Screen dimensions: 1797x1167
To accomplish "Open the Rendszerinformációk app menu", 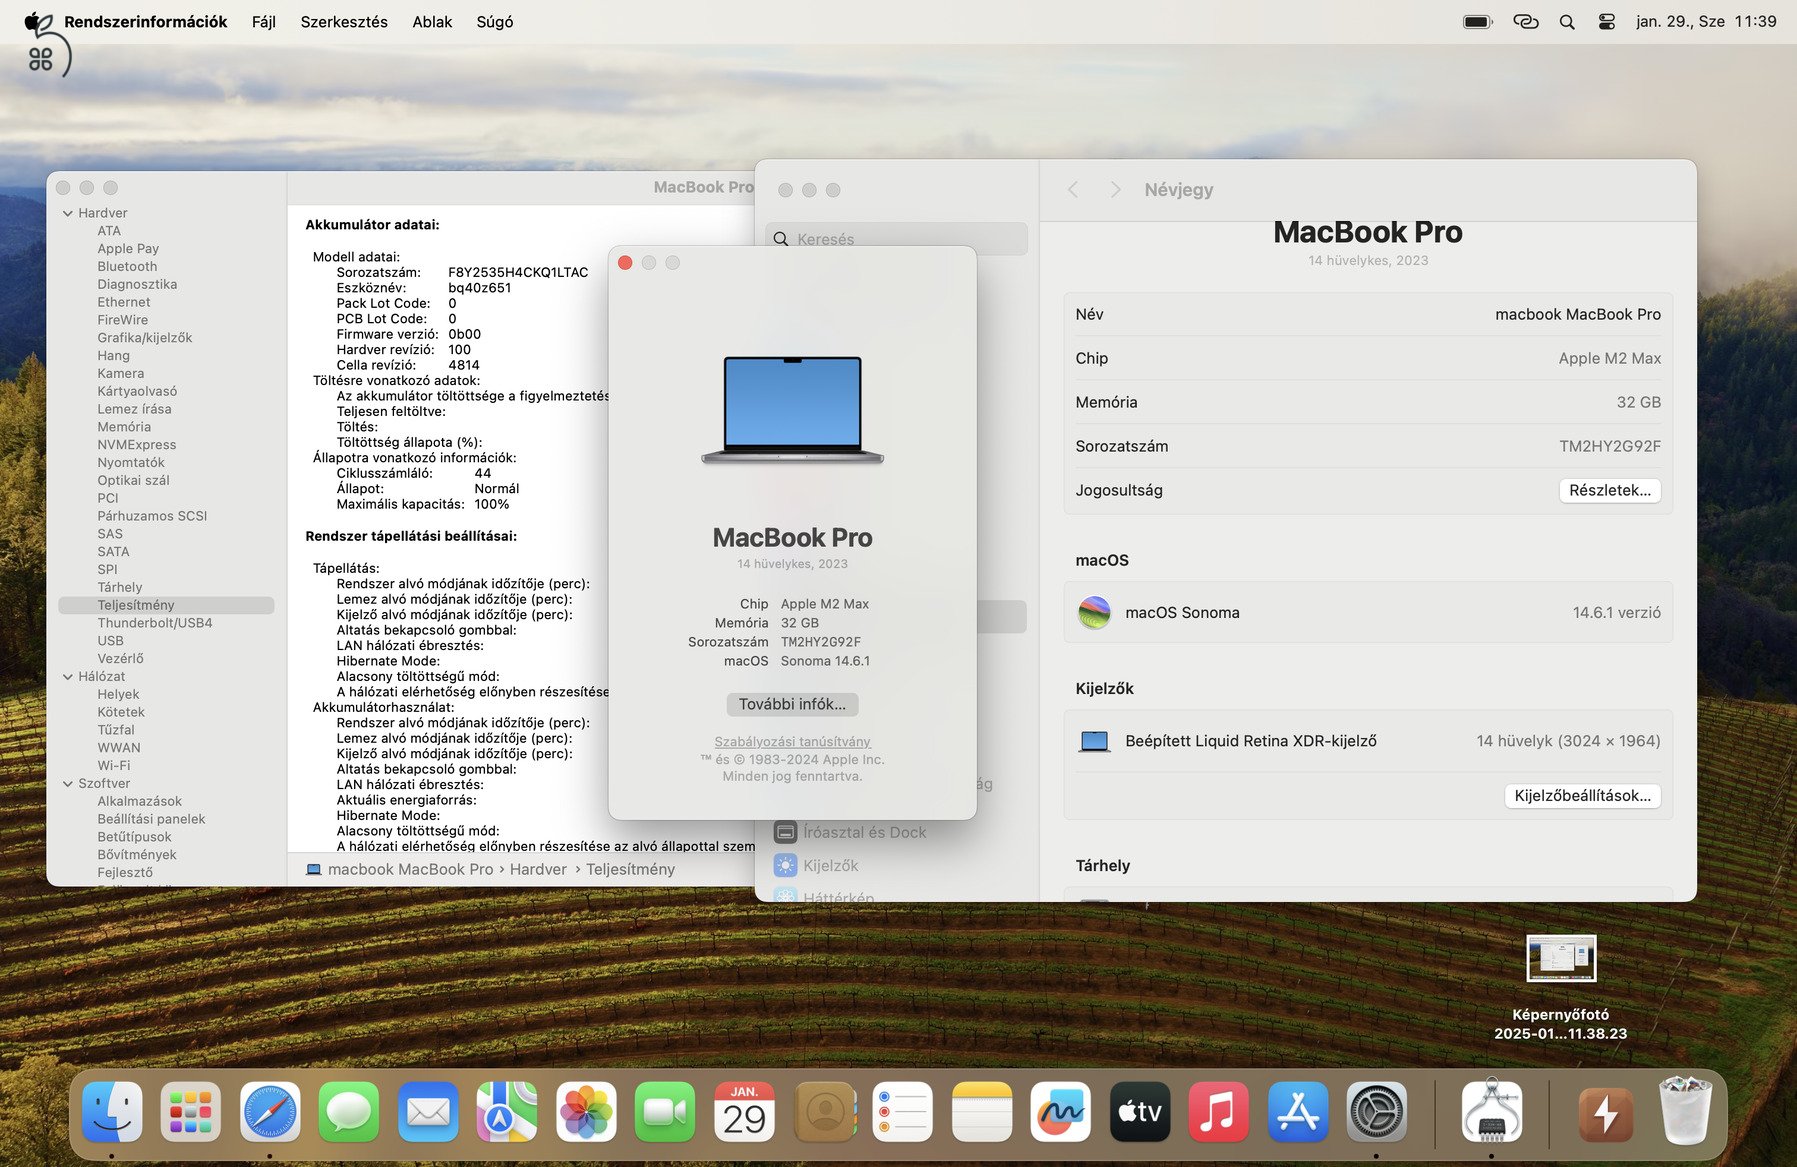I will [x=146, y=22].
